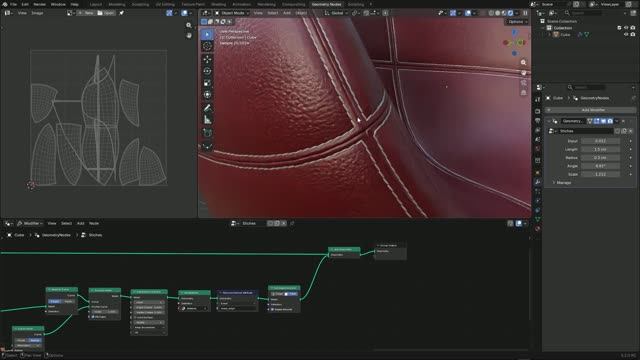Toggle exclude Collection from view layer checkbox

tap(619, 28)
